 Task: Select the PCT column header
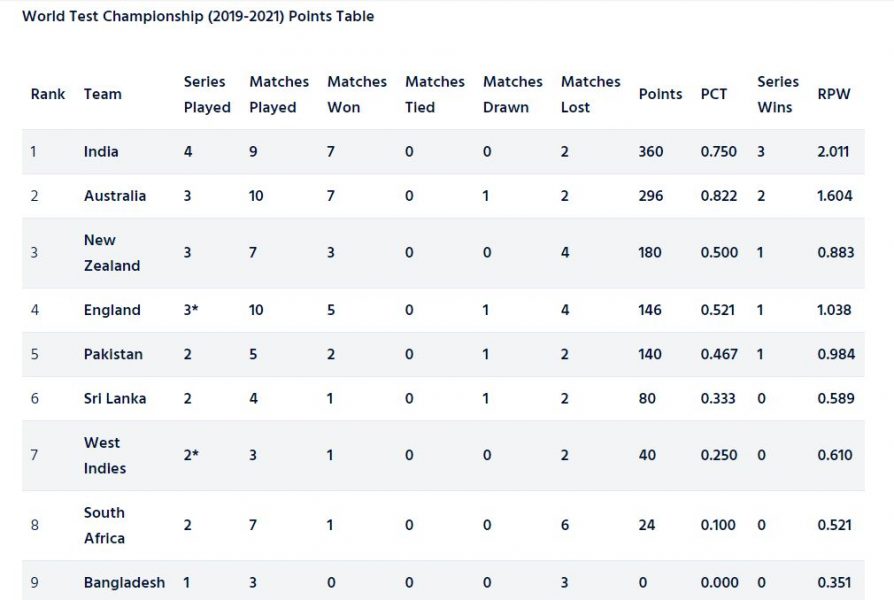[x=714, y=94]
